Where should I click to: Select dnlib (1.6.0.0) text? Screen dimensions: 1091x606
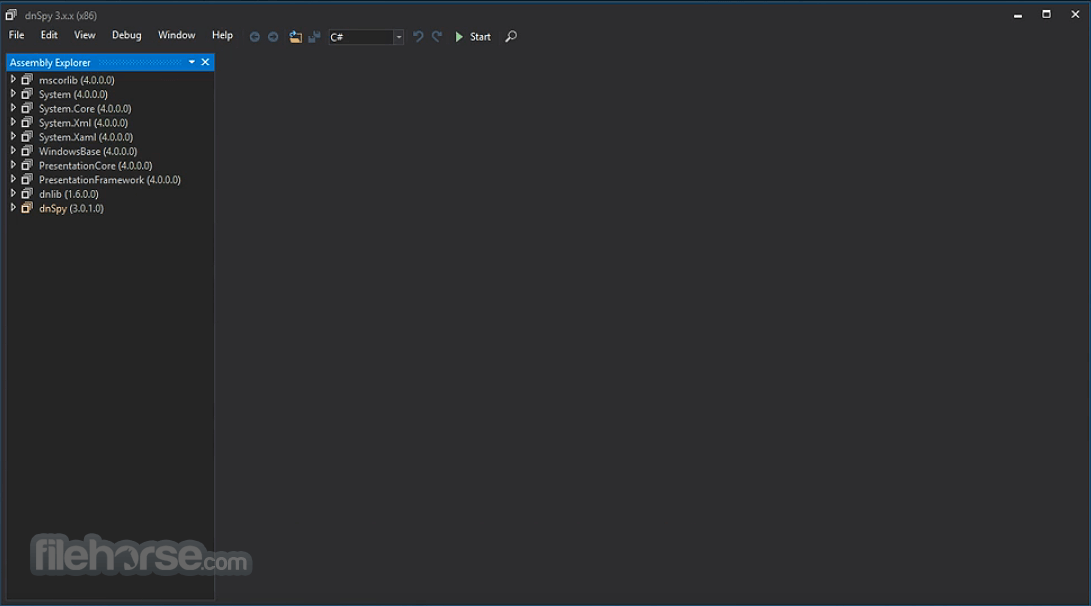69,194
